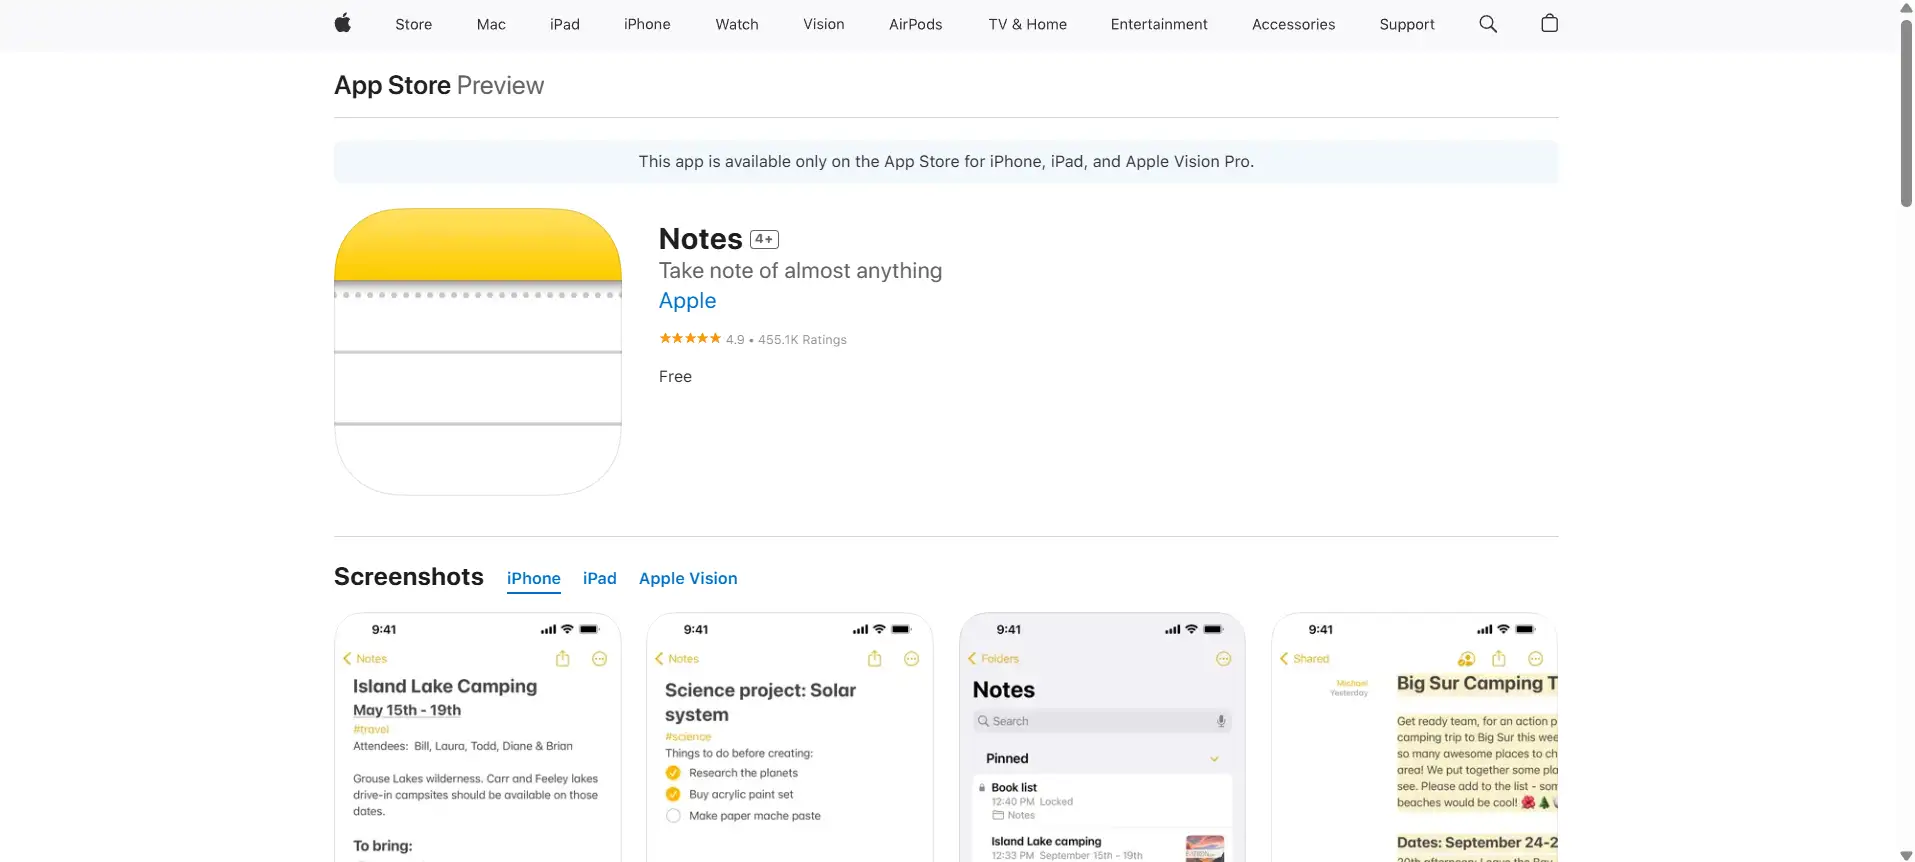The height and width of the screenshot is (862, 1915).
Task: Toggle Buy acrylic paint set checkbox
Action: click(673, 794)
